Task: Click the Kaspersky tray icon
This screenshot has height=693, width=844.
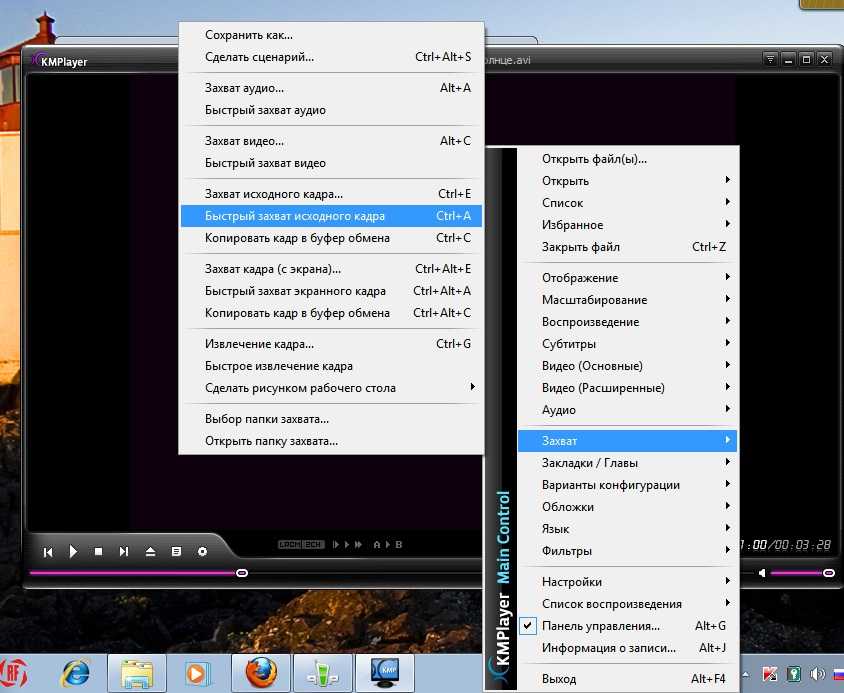Action: [770, 674]
